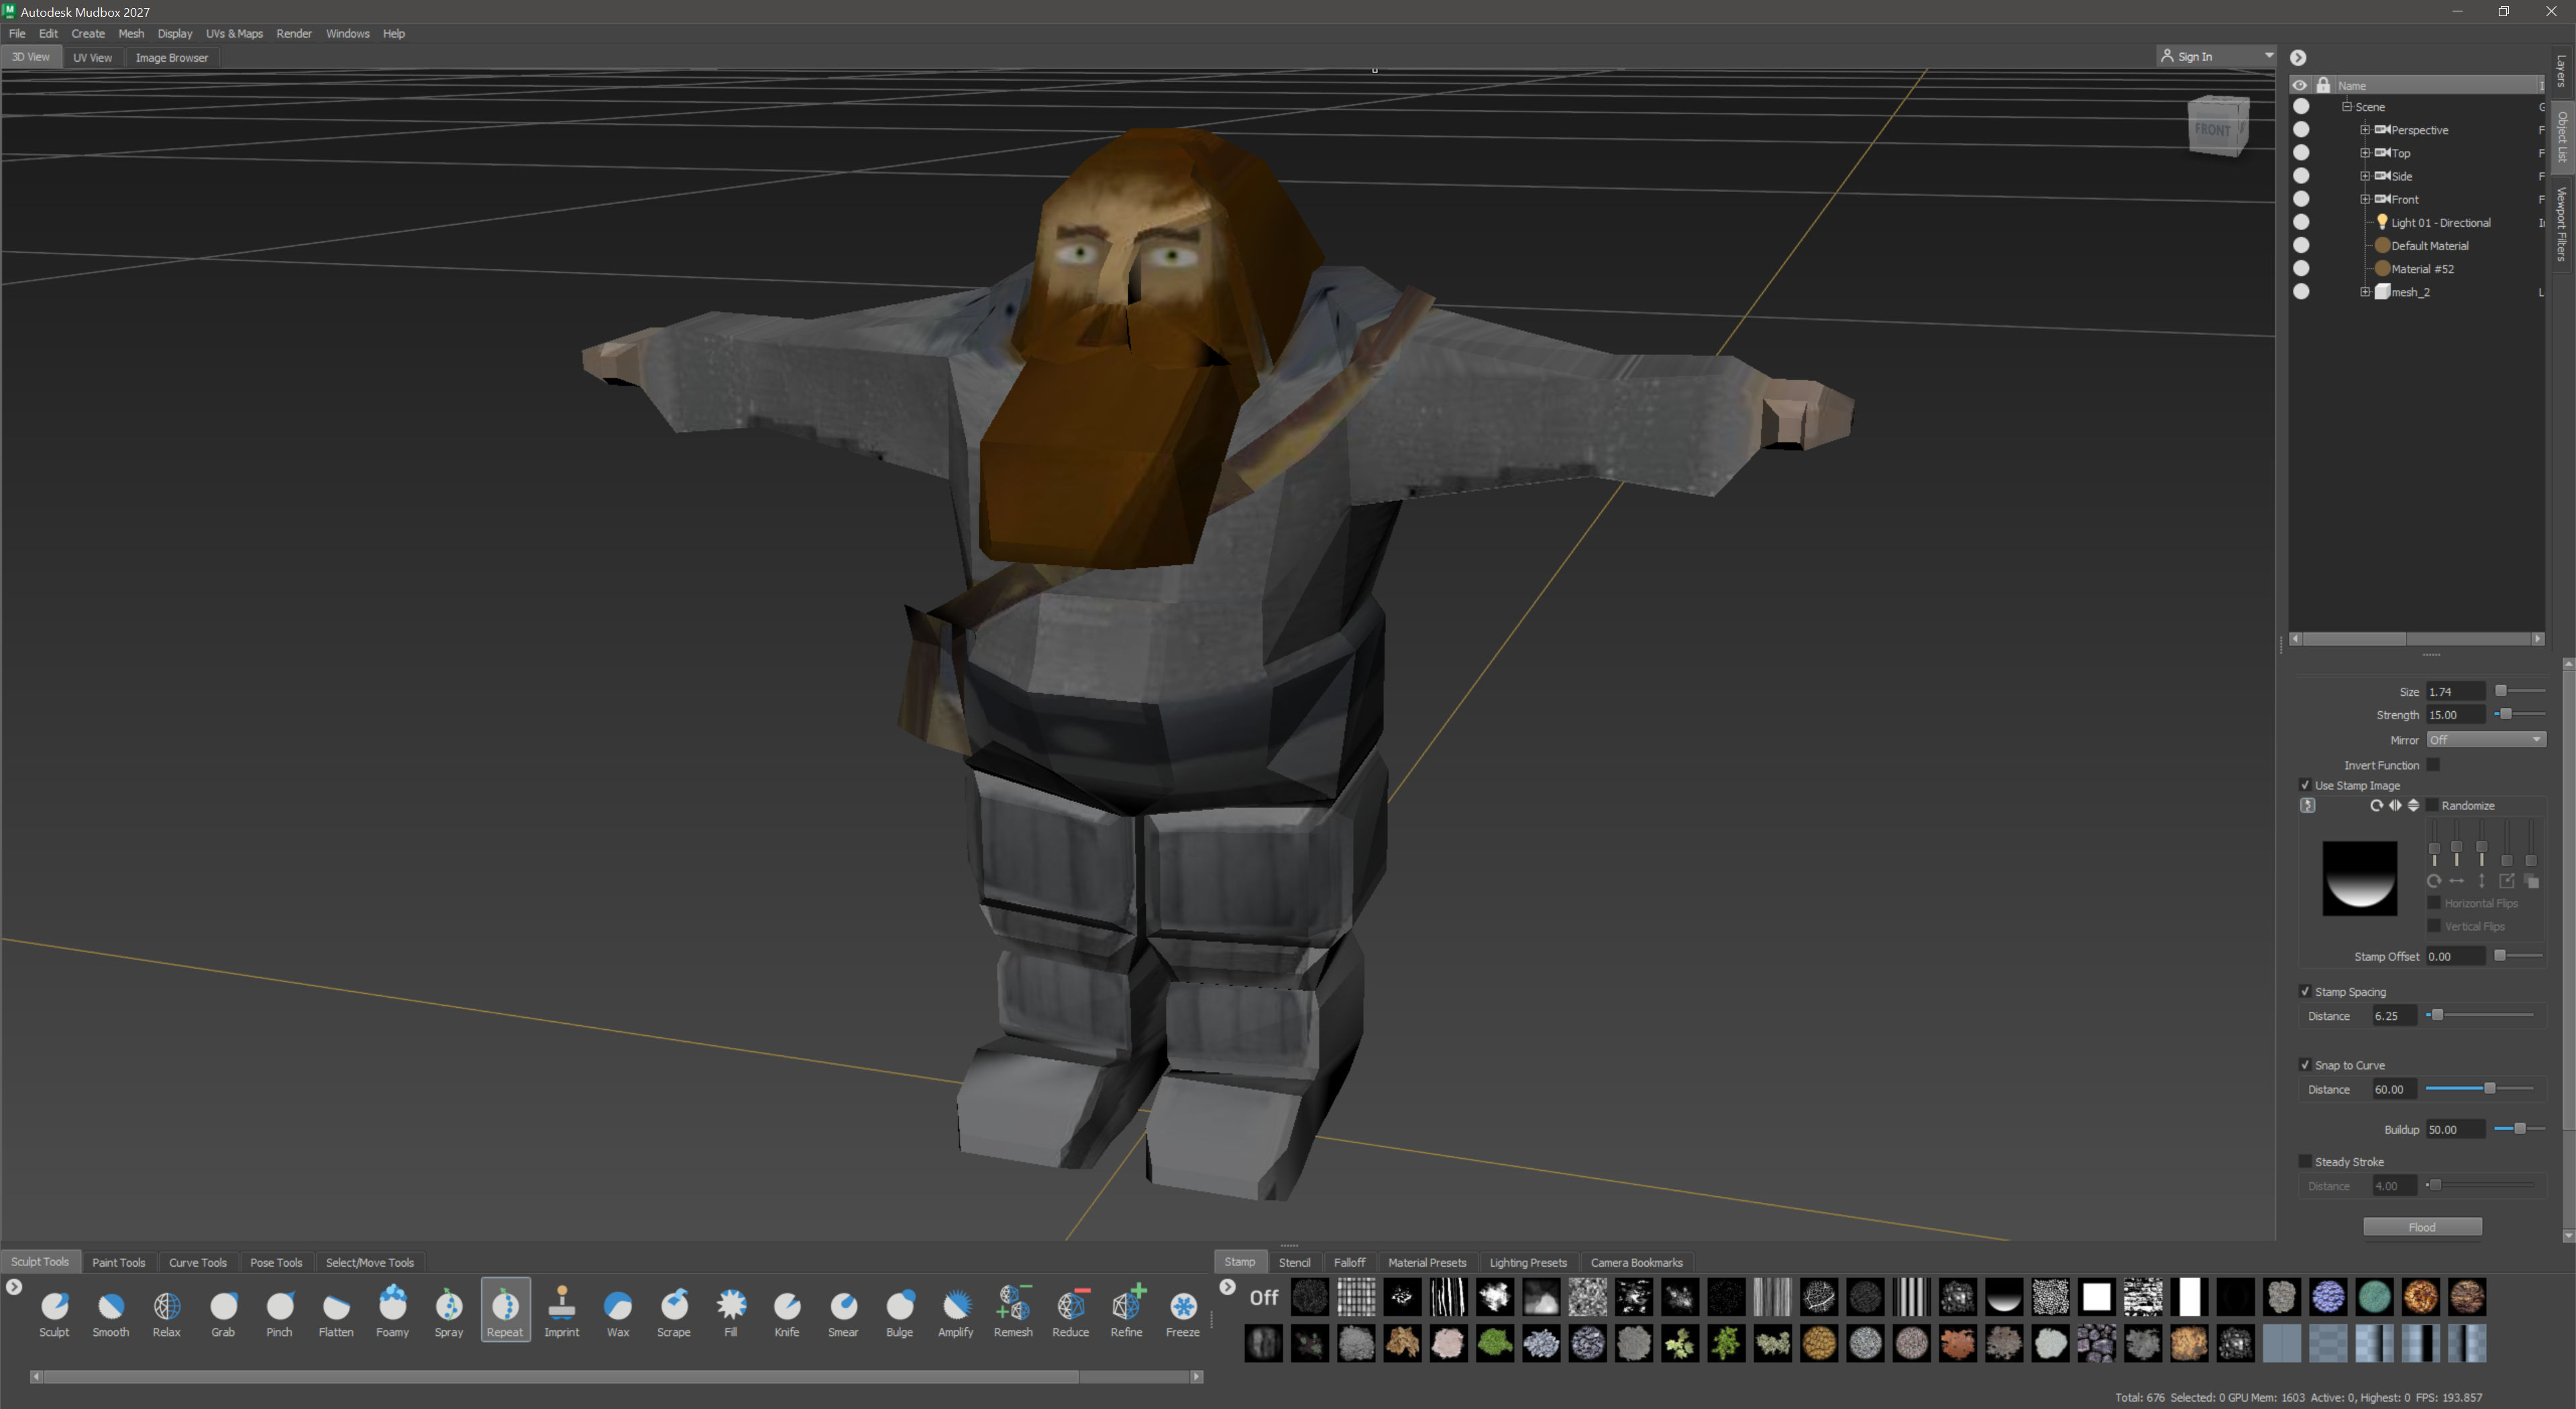Select the Sculpt tool

click(54, 1311)
